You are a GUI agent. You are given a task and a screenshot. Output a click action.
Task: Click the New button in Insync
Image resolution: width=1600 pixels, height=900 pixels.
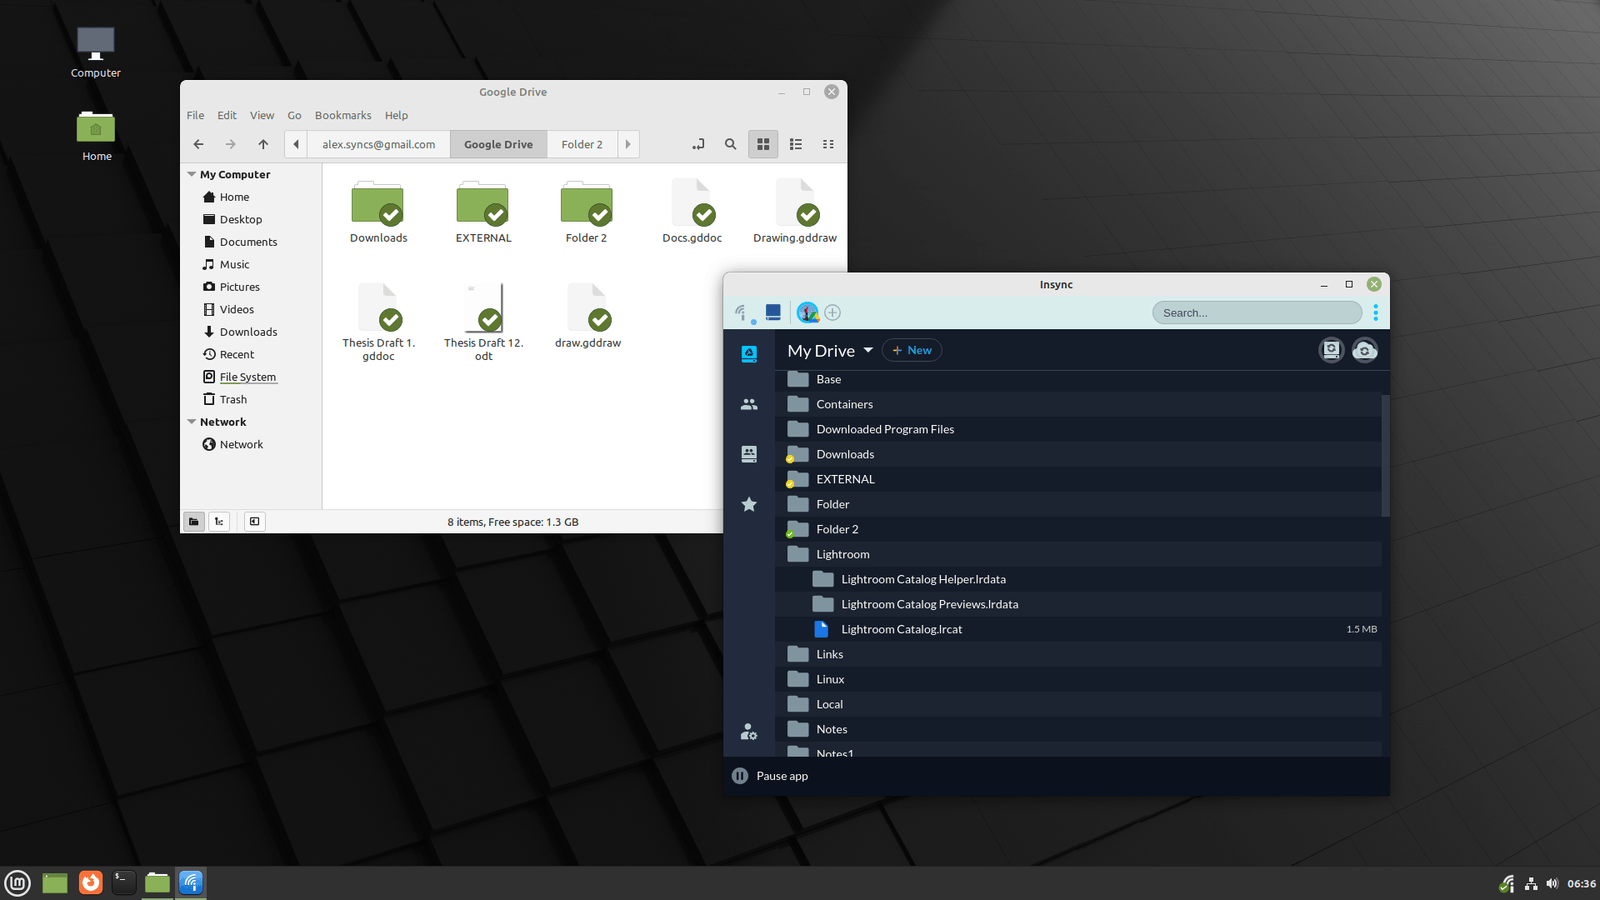tap(911, 350)
